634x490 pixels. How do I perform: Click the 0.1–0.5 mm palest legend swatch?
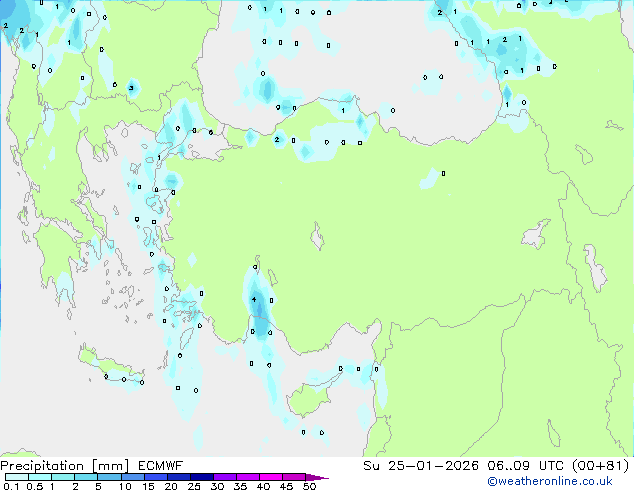(17, 477)
